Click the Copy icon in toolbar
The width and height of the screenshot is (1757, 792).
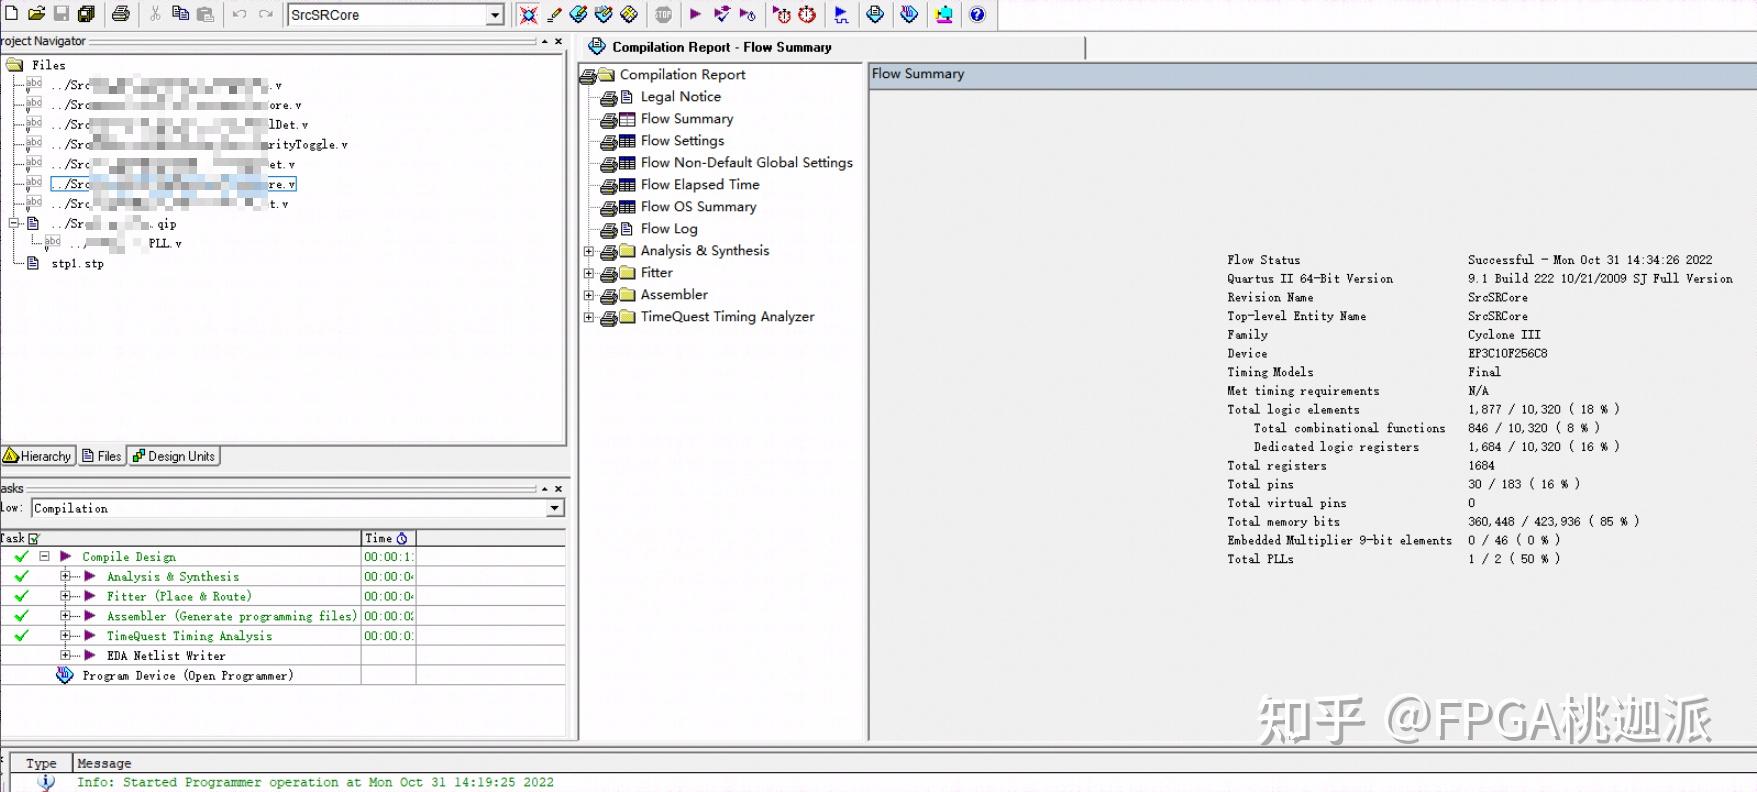coord(180,14)
